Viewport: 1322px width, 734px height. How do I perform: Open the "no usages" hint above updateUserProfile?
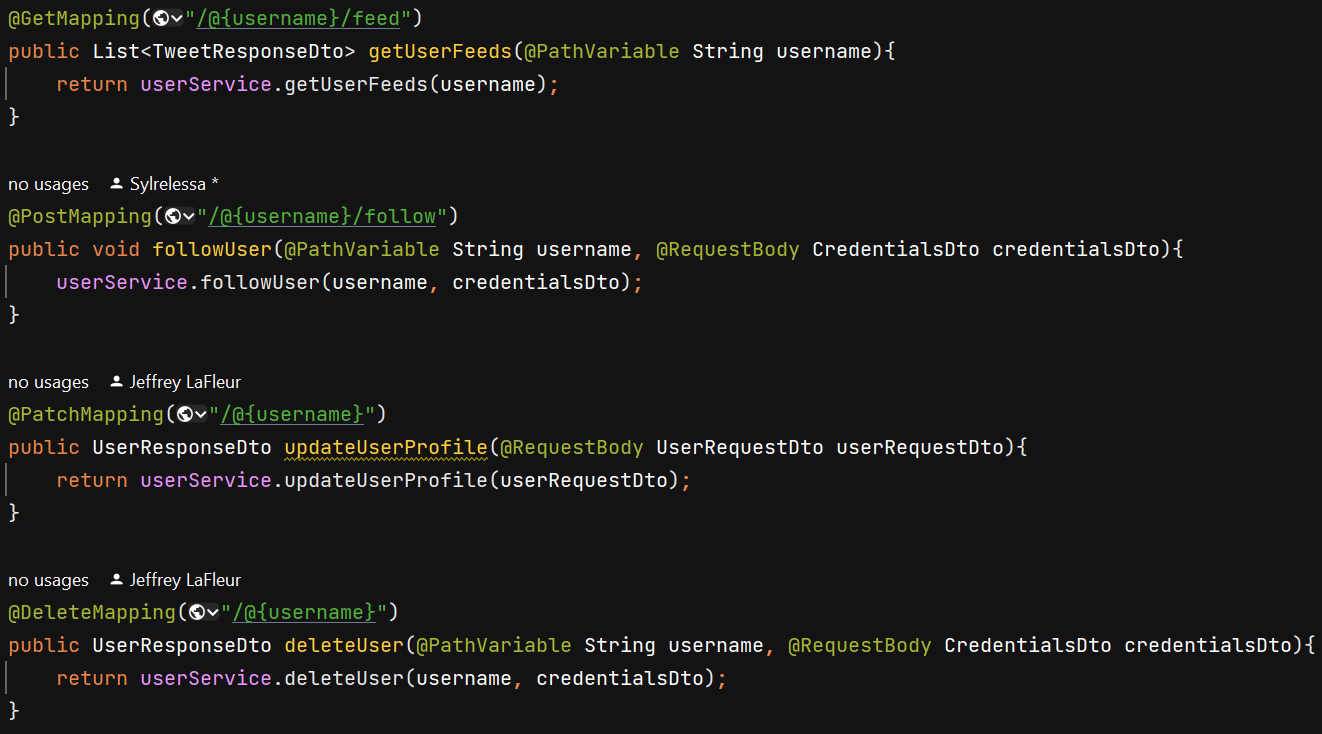(48, 382)
